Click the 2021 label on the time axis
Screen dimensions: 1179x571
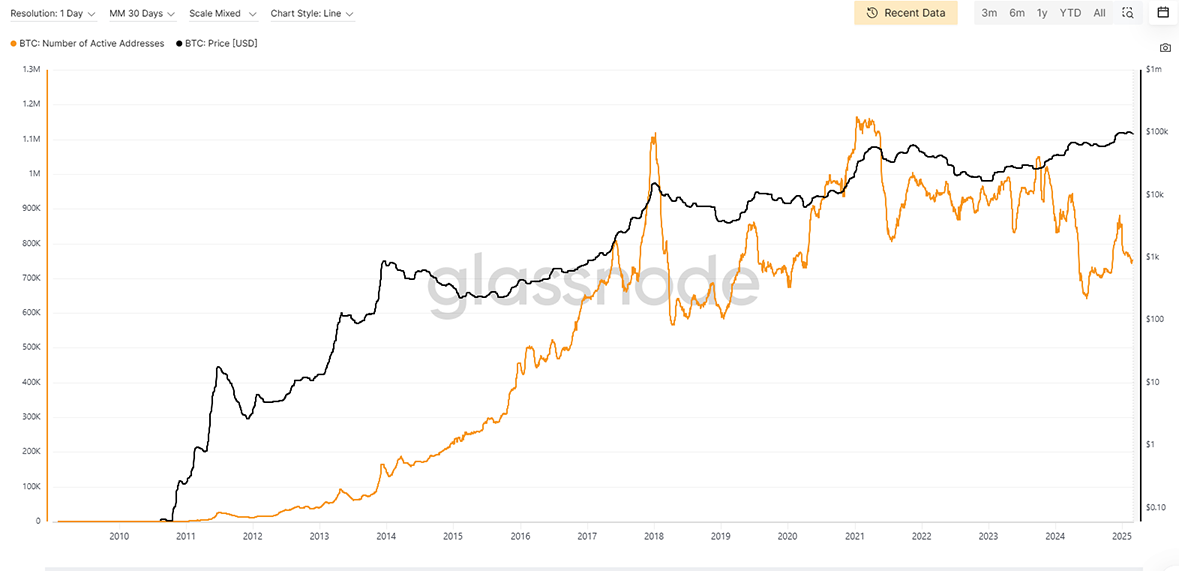[854, 536]
